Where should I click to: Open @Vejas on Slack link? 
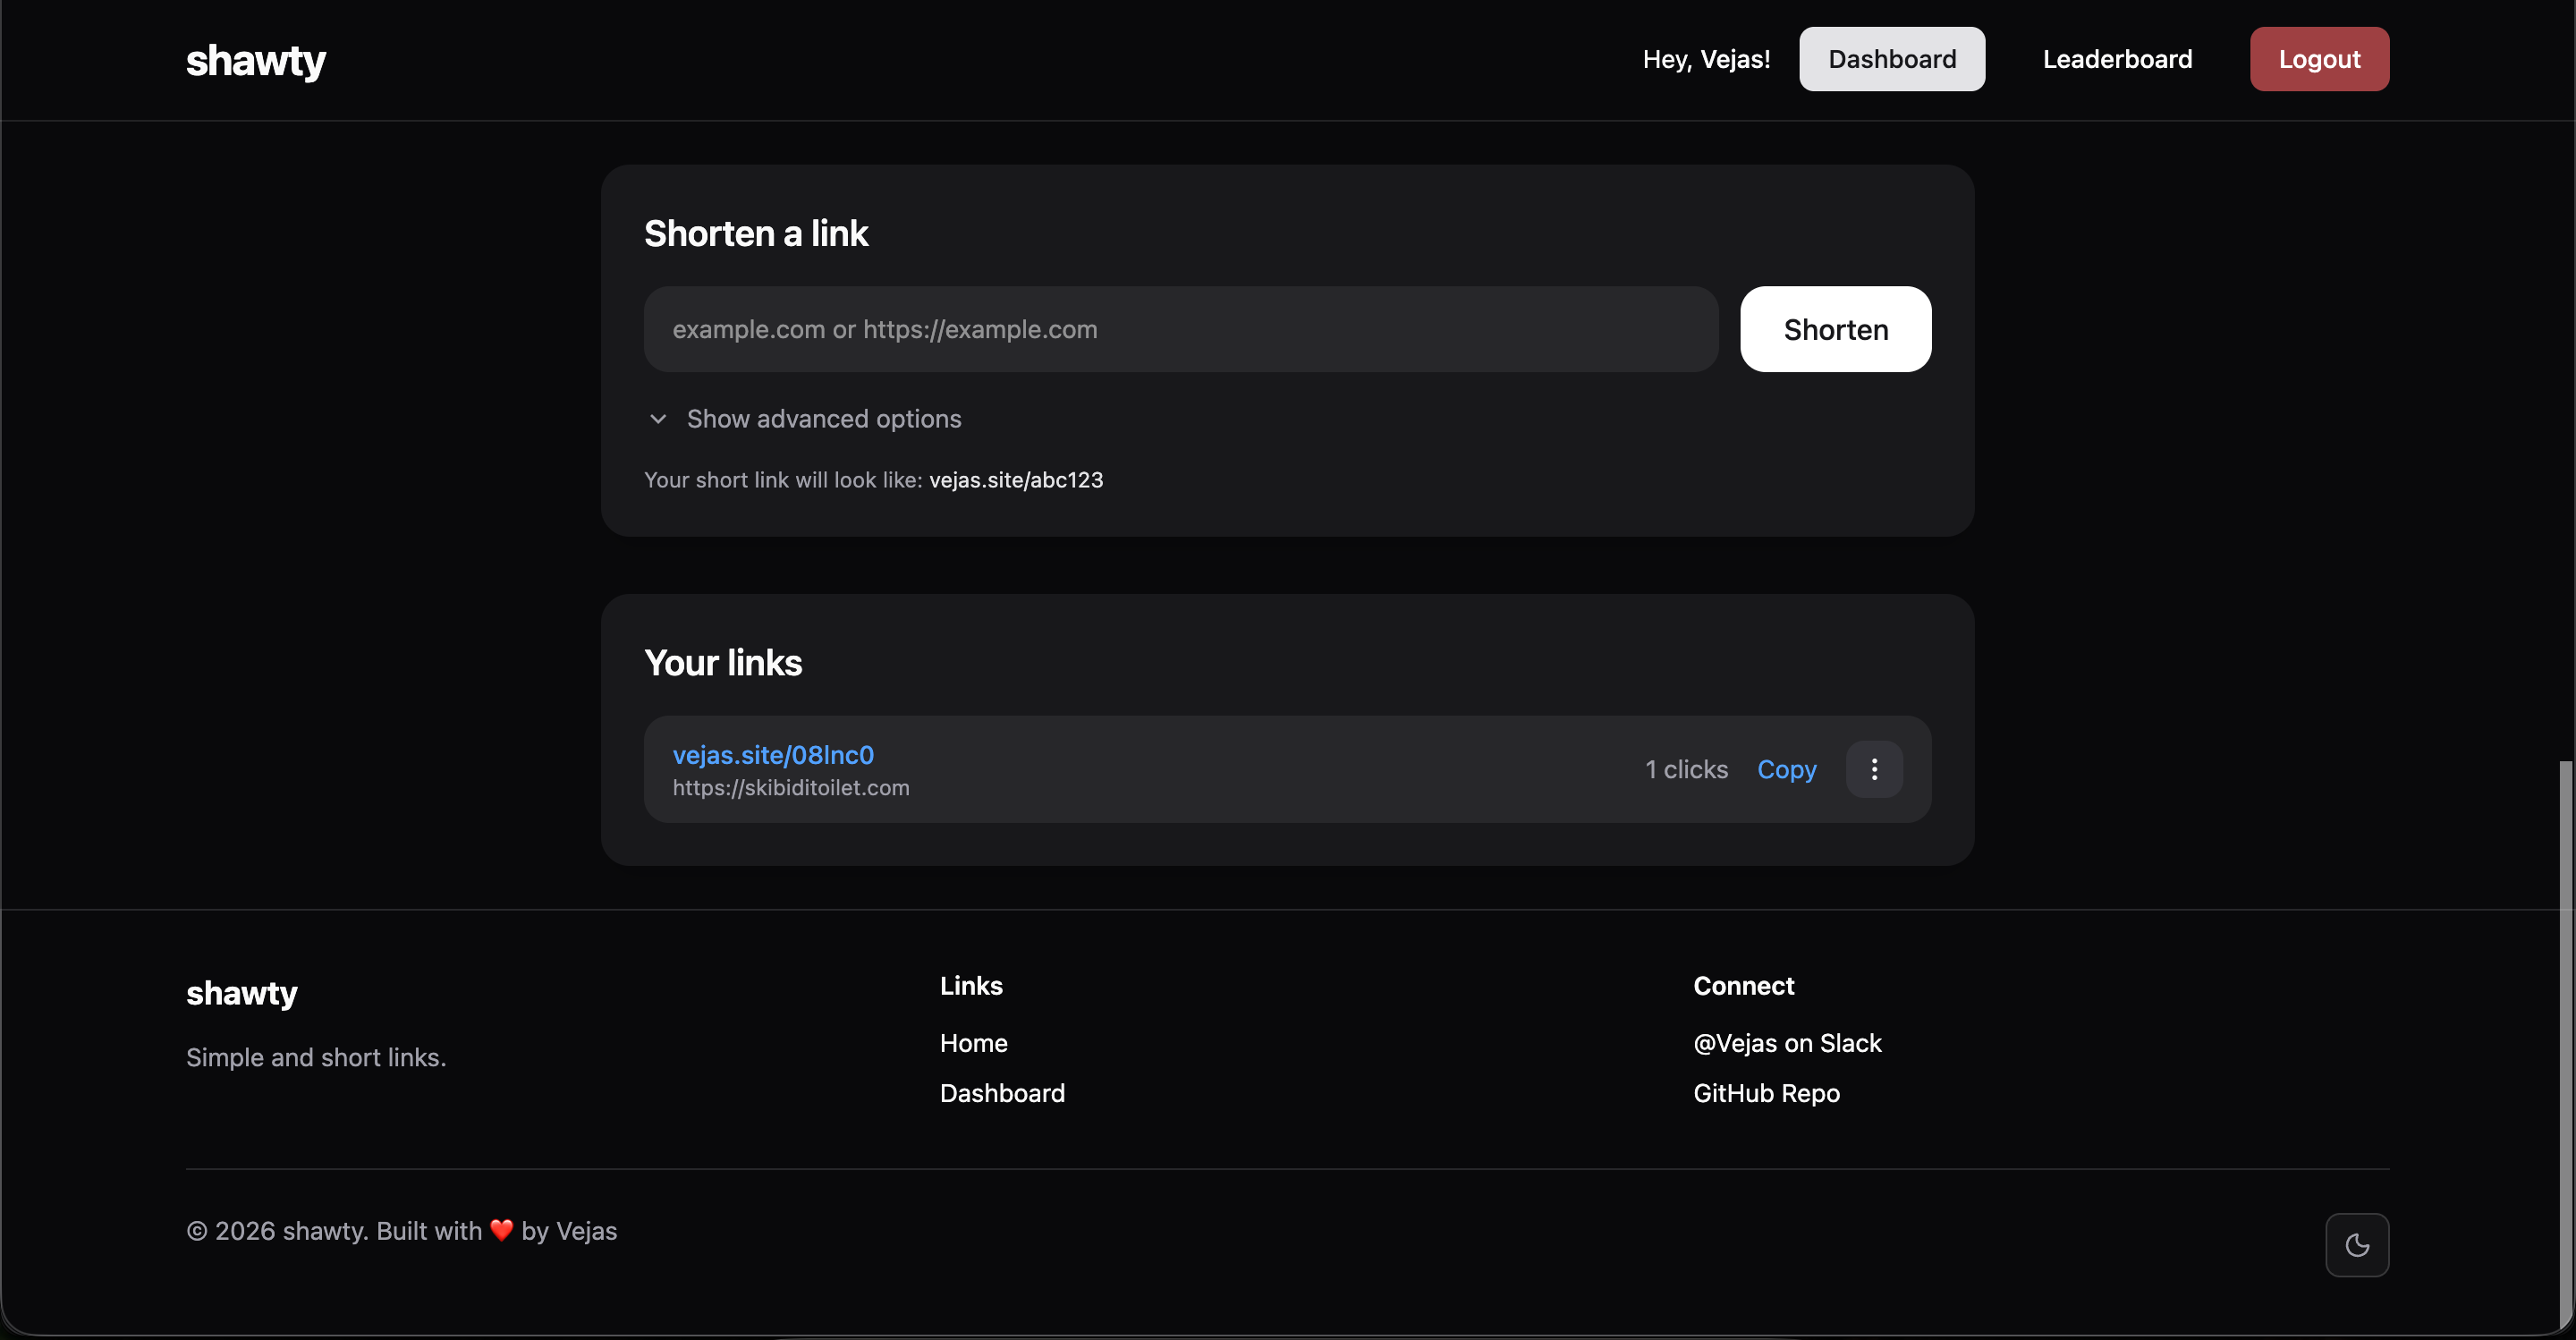[x=1787, y=1043]
